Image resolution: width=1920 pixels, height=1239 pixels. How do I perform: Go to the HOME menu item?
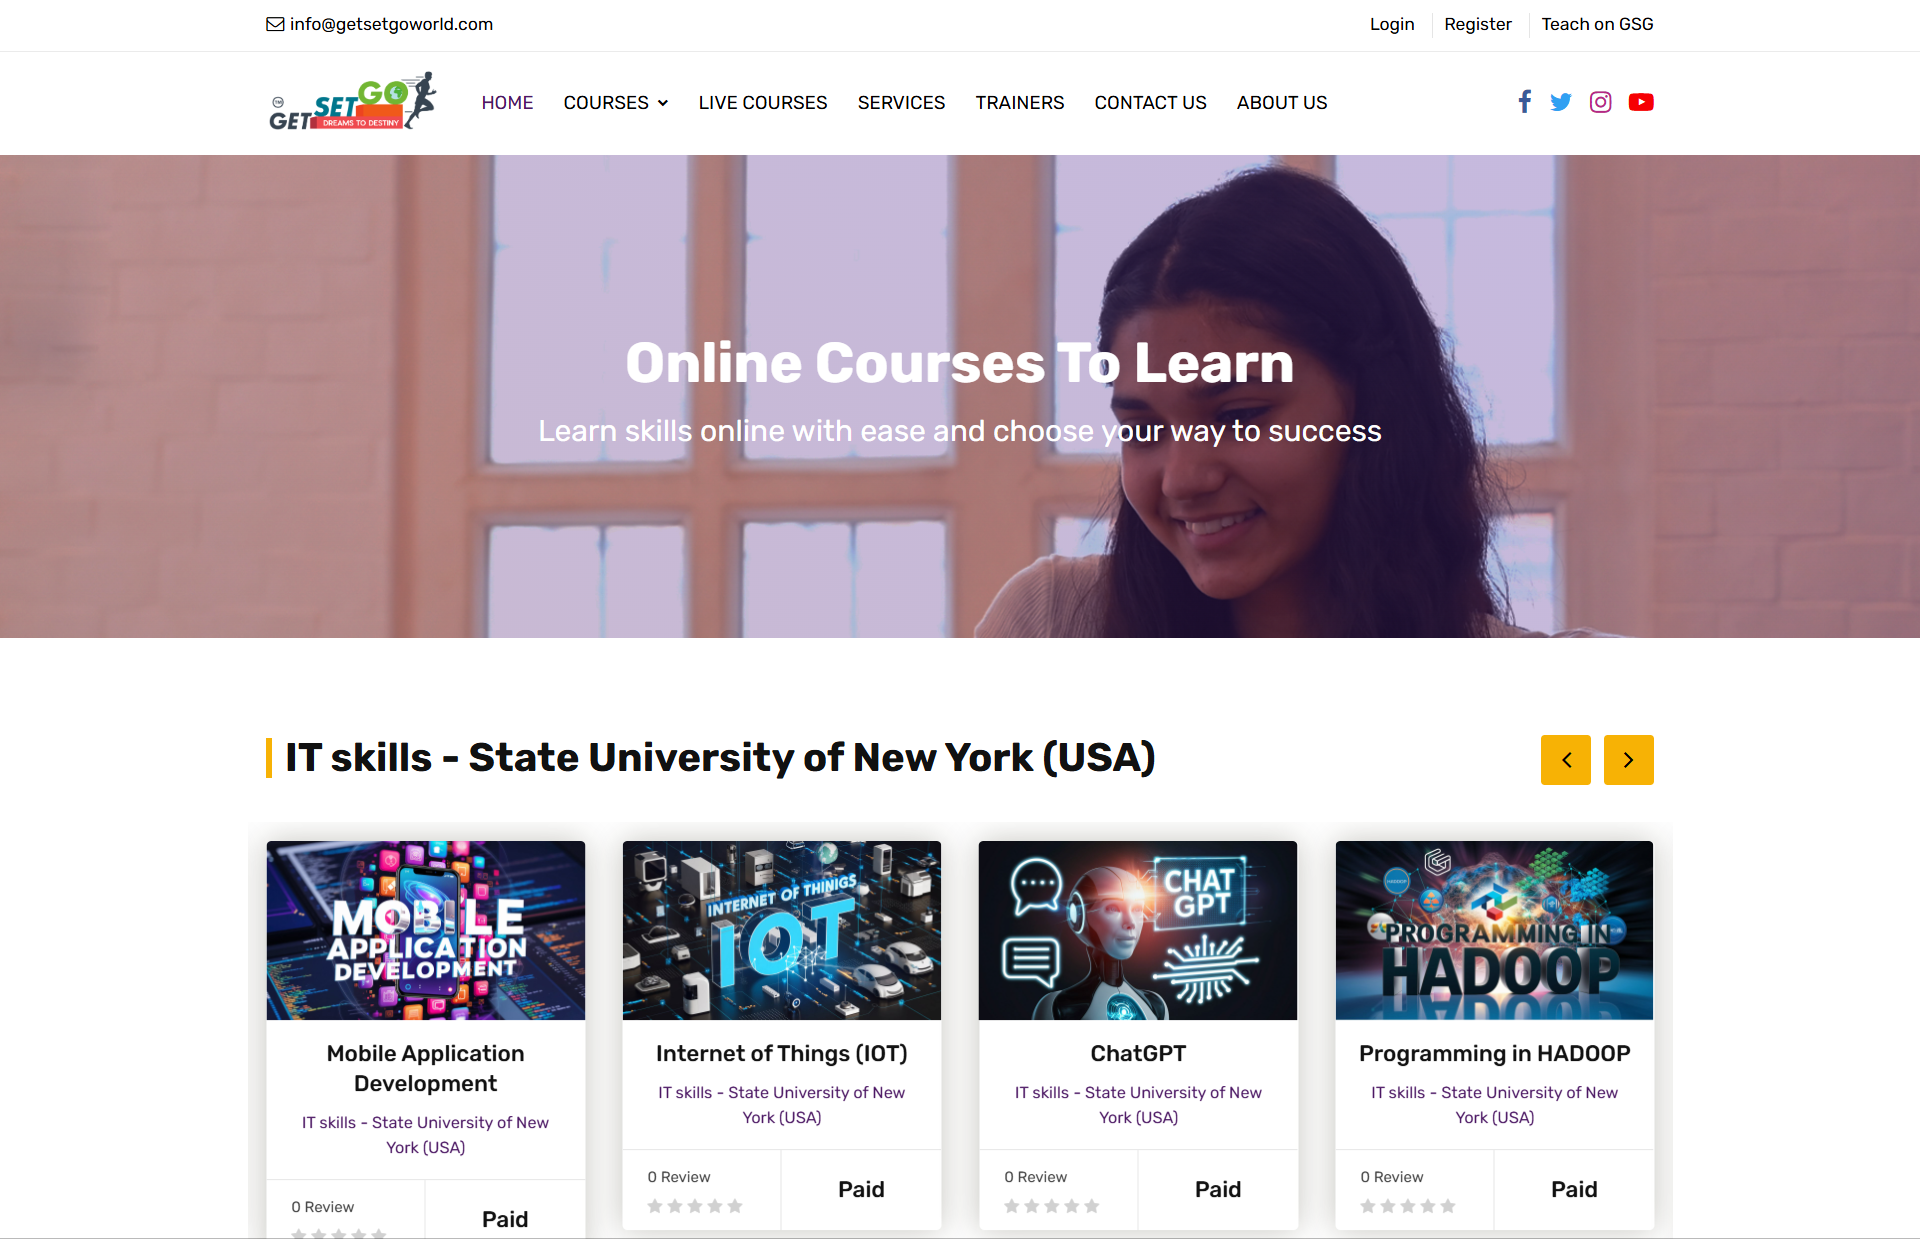click(x=507, y=103)
